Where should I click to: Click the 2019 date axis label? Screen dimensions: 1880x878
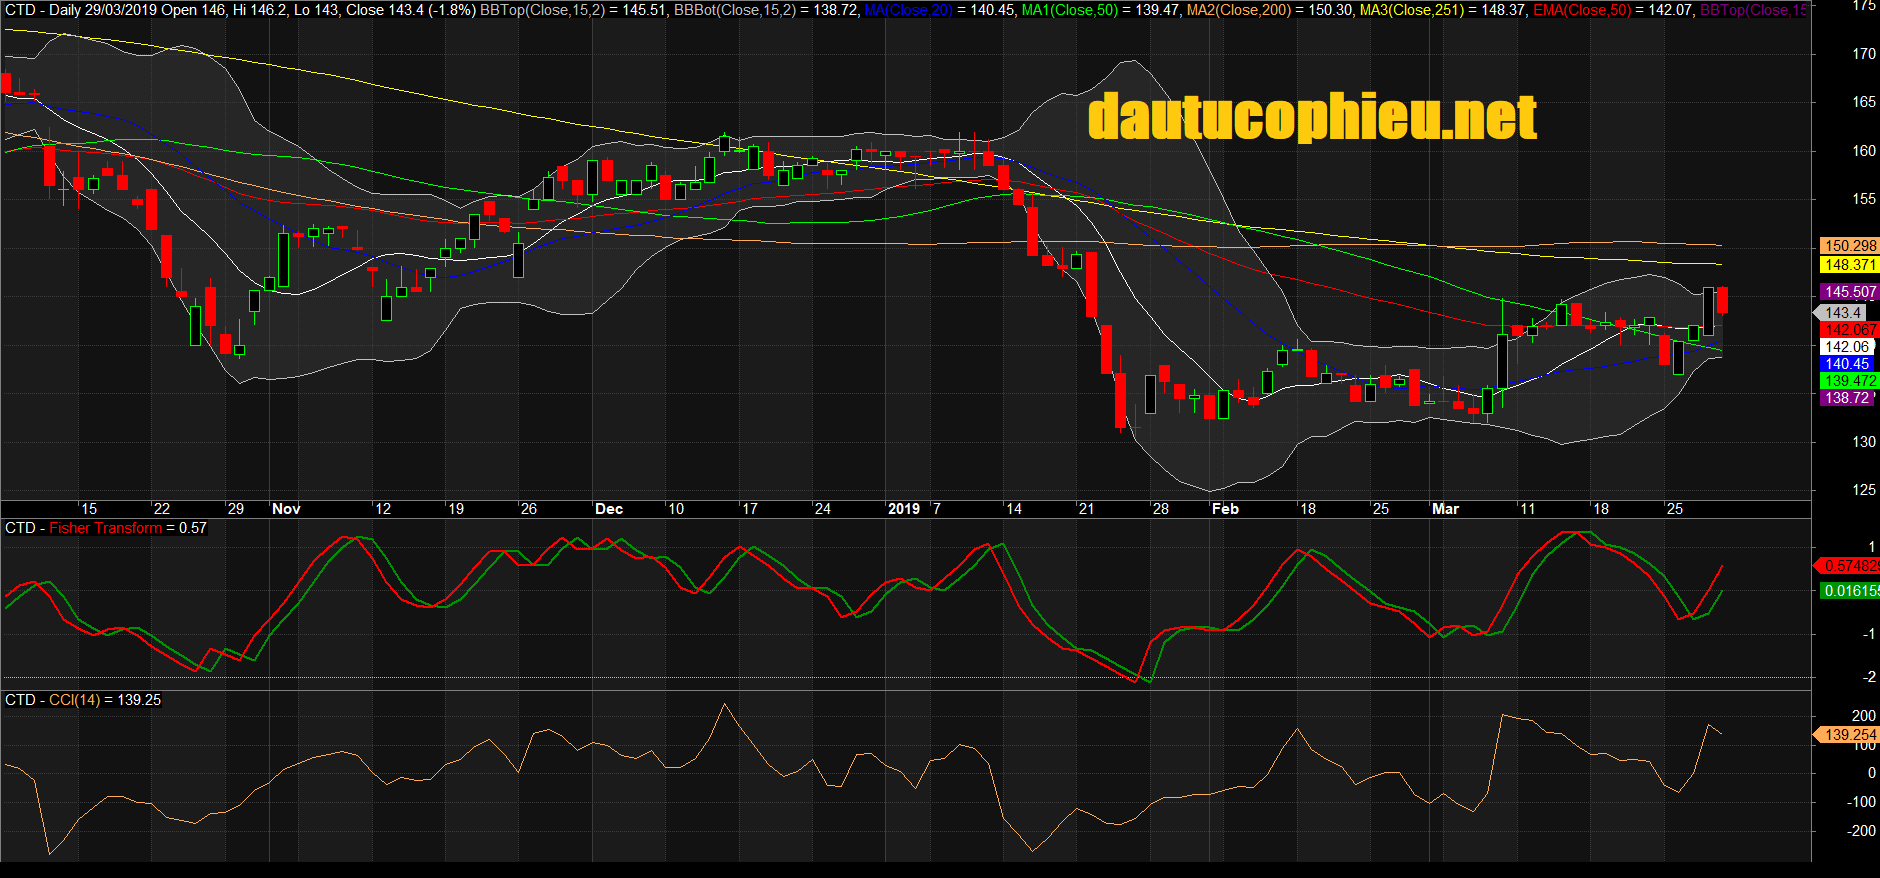coord(904,509)
